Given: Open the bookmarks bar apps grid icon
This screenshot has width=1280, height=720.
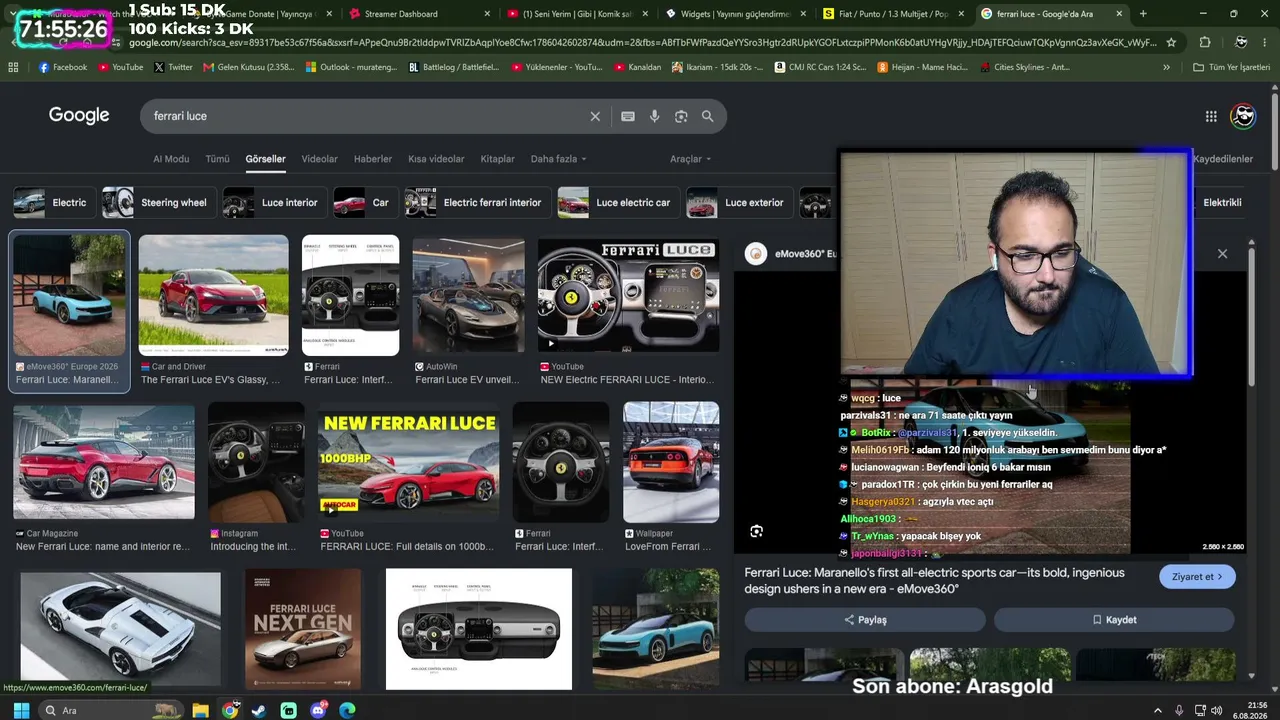Looking at the screenshot, I should (x=13, y=67).
